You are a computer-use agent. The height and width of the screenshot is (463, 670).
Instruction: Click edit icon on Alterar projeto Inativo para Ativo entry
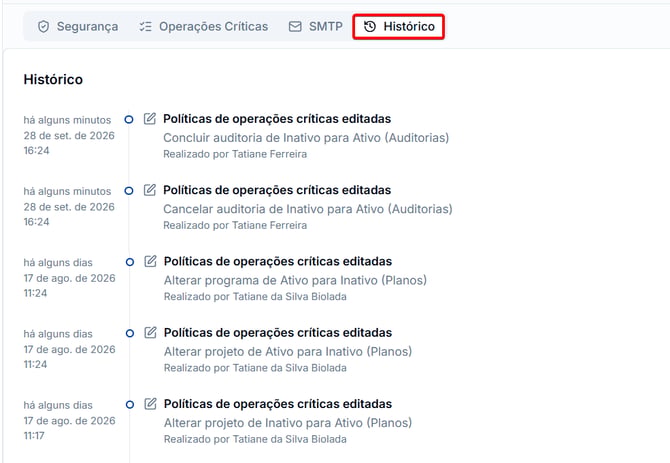[x=150, y=404]
